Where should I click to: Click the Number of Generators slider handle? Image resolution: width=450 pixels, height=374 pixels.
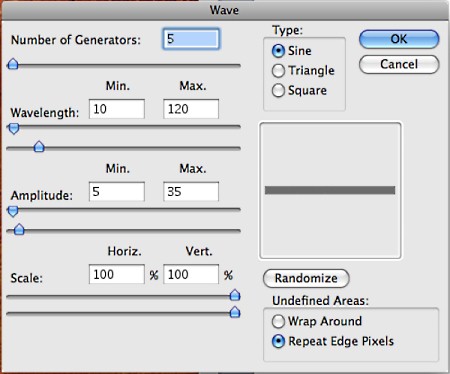pyautogui.click(x=13, y=64)
